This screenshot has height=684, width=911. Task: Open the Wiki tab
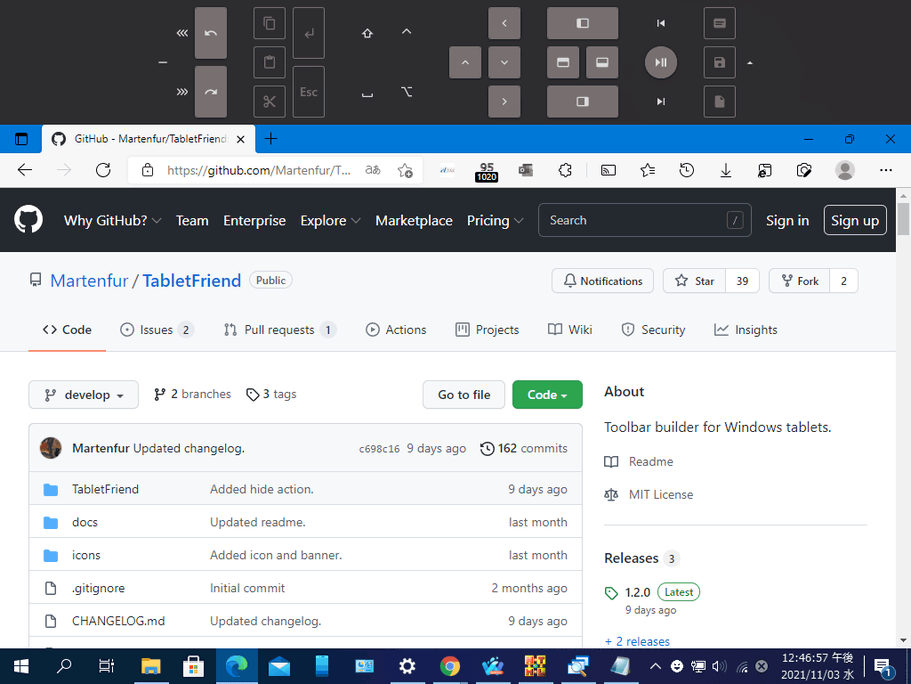(570, 330)
